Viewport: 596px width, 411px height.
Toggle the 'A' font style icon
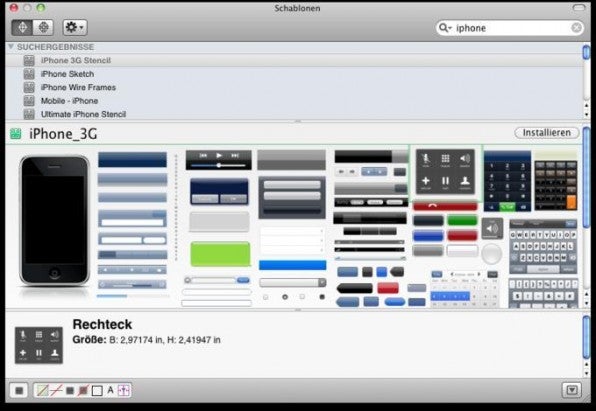[111, 390]
